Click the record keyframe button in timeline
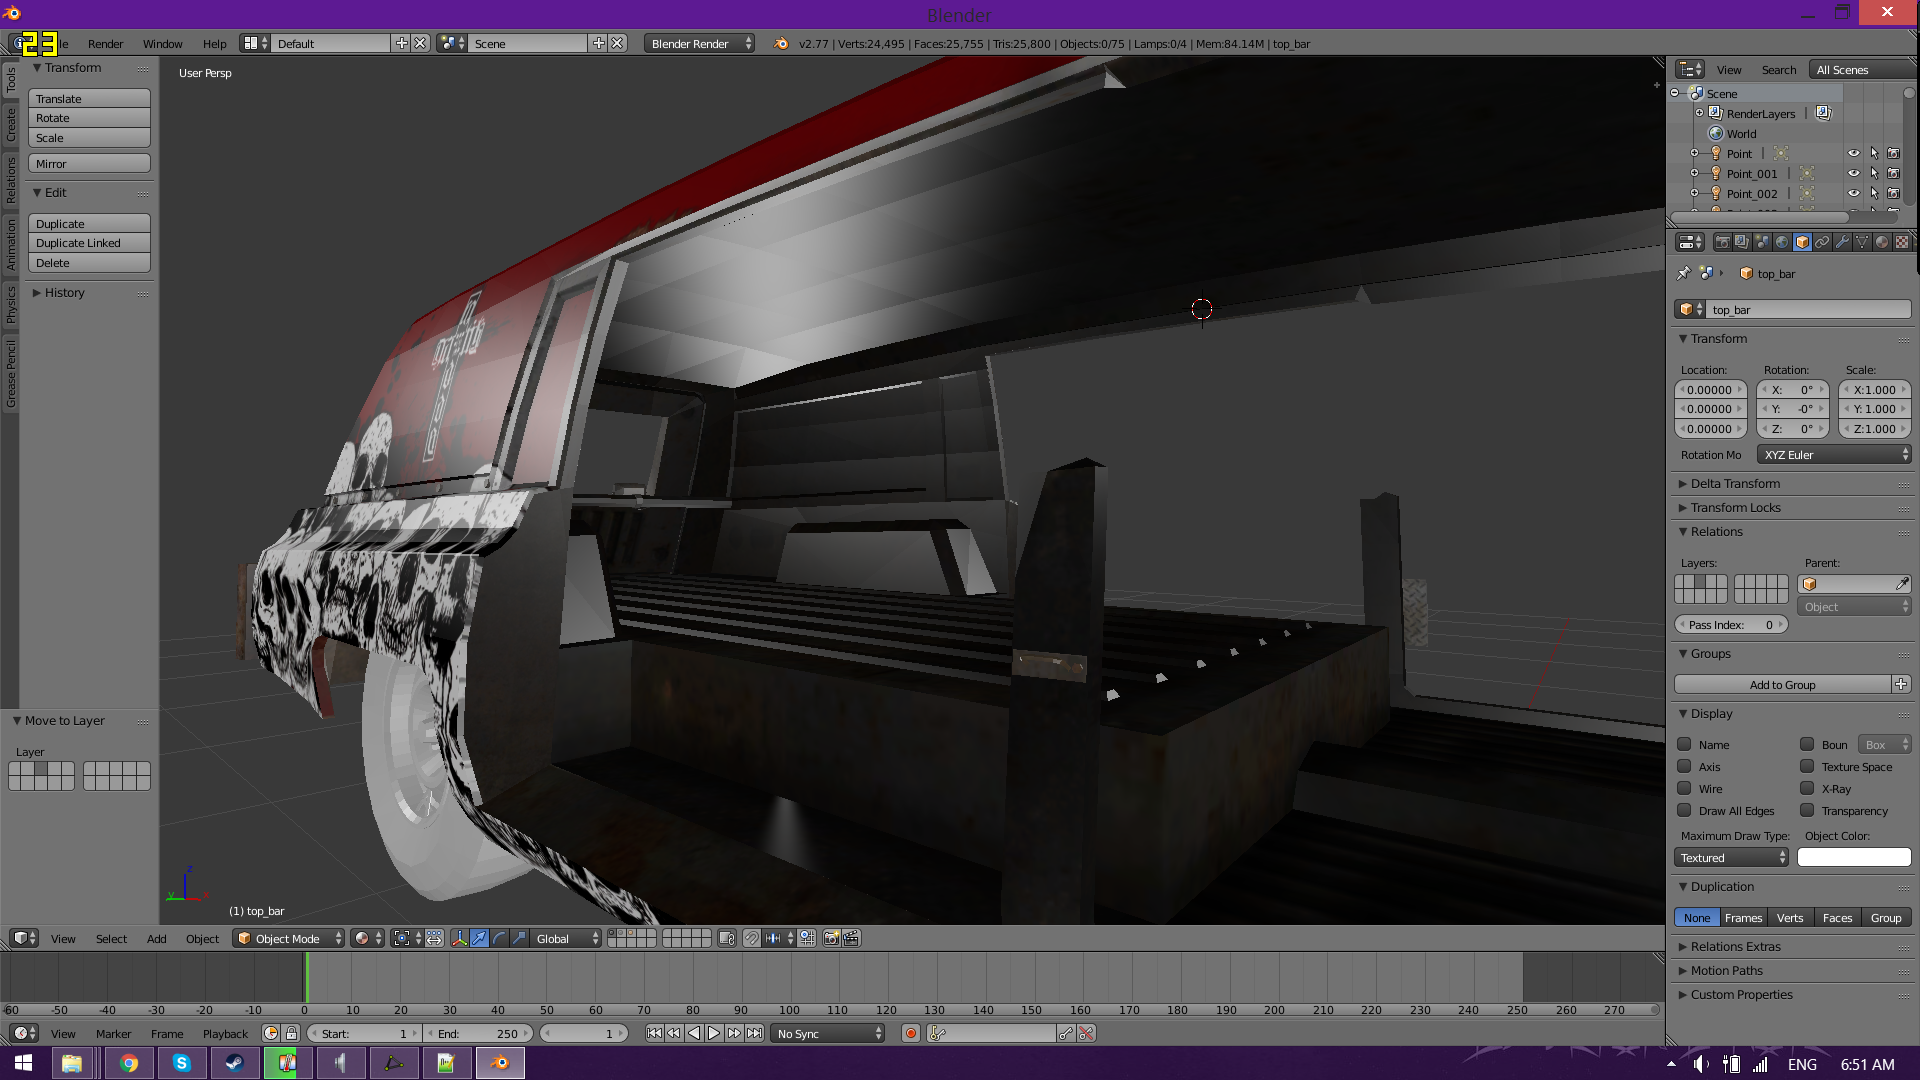 910,1034
